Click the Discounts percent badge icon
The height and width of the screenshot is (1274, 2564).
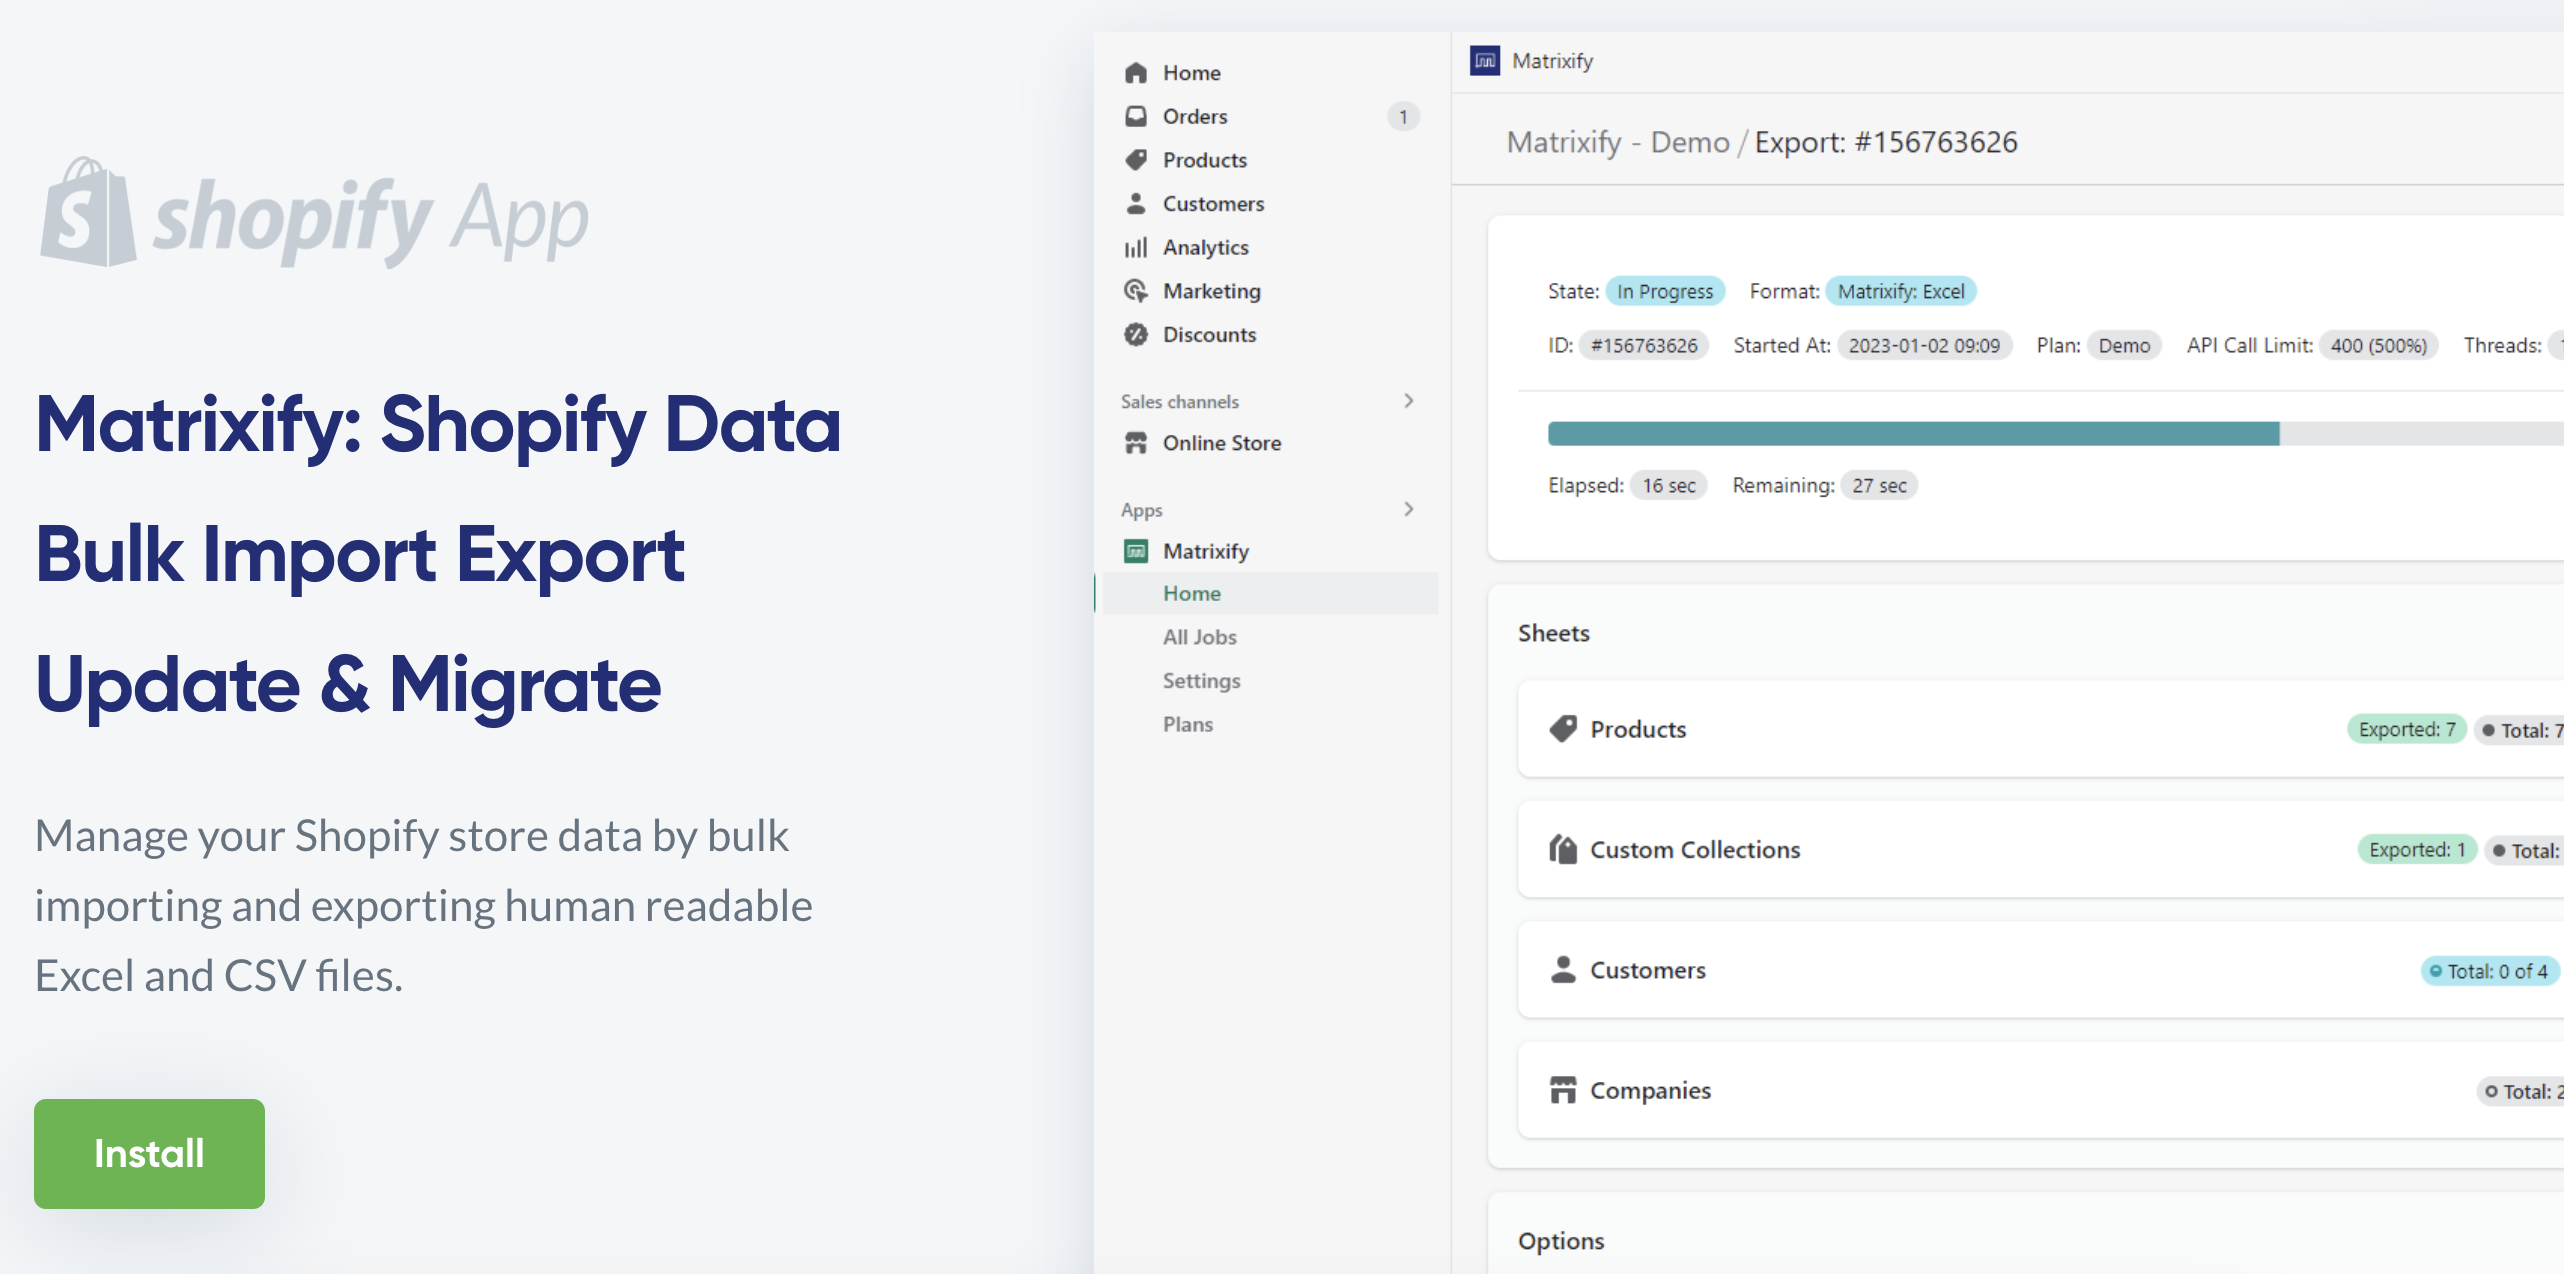(1135, 335)
